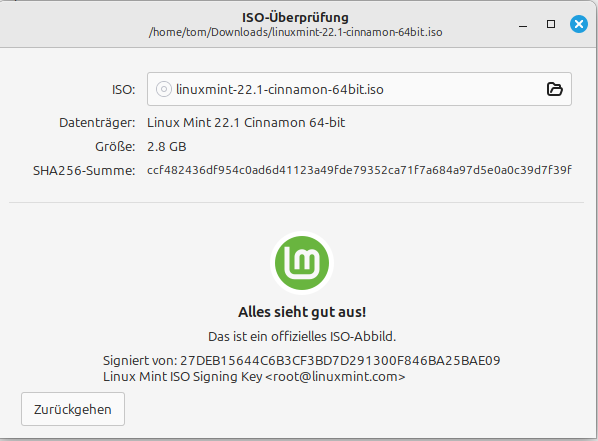This screenshot has width=598, height=441.
Task: Click the Zurückgehen button
Action: coord(73,409)
